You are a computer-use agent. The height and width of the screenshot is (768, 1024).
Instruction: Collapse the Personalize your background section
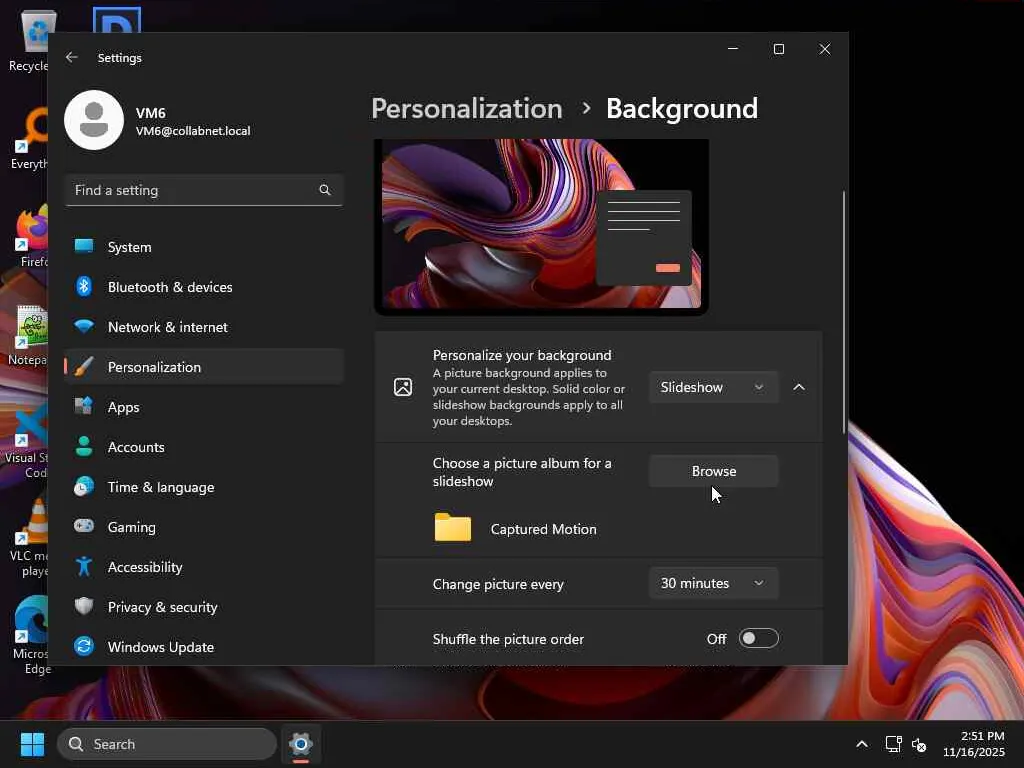pos(799,387)
